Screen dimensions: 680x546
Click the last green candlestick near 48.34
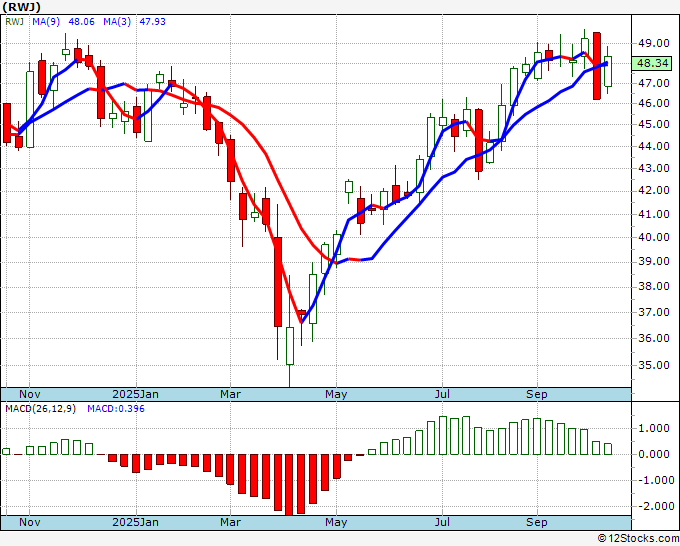[608, 71]
